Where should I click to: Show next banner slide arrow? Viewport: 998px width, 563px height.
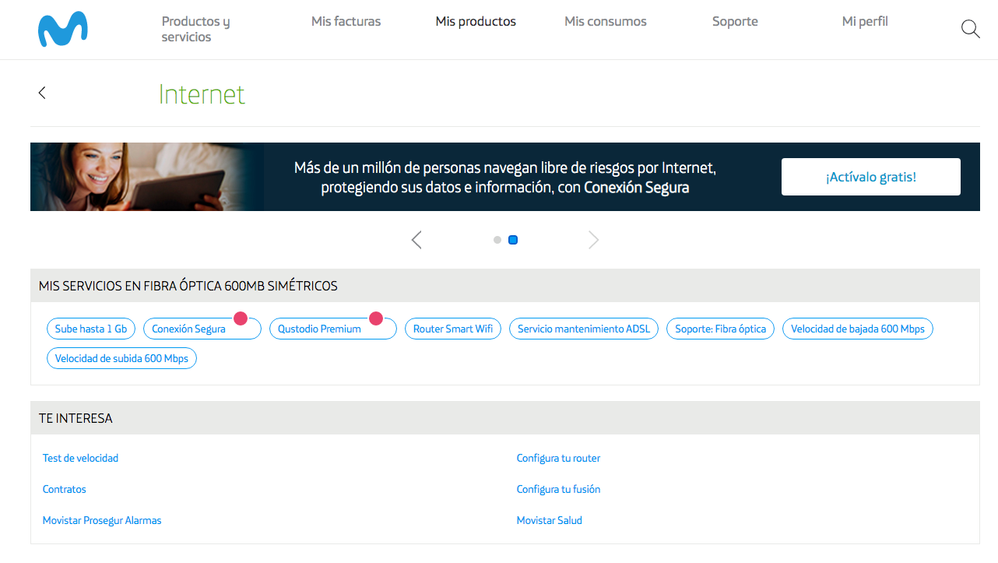pyautogui.click(x=593, y=240)
